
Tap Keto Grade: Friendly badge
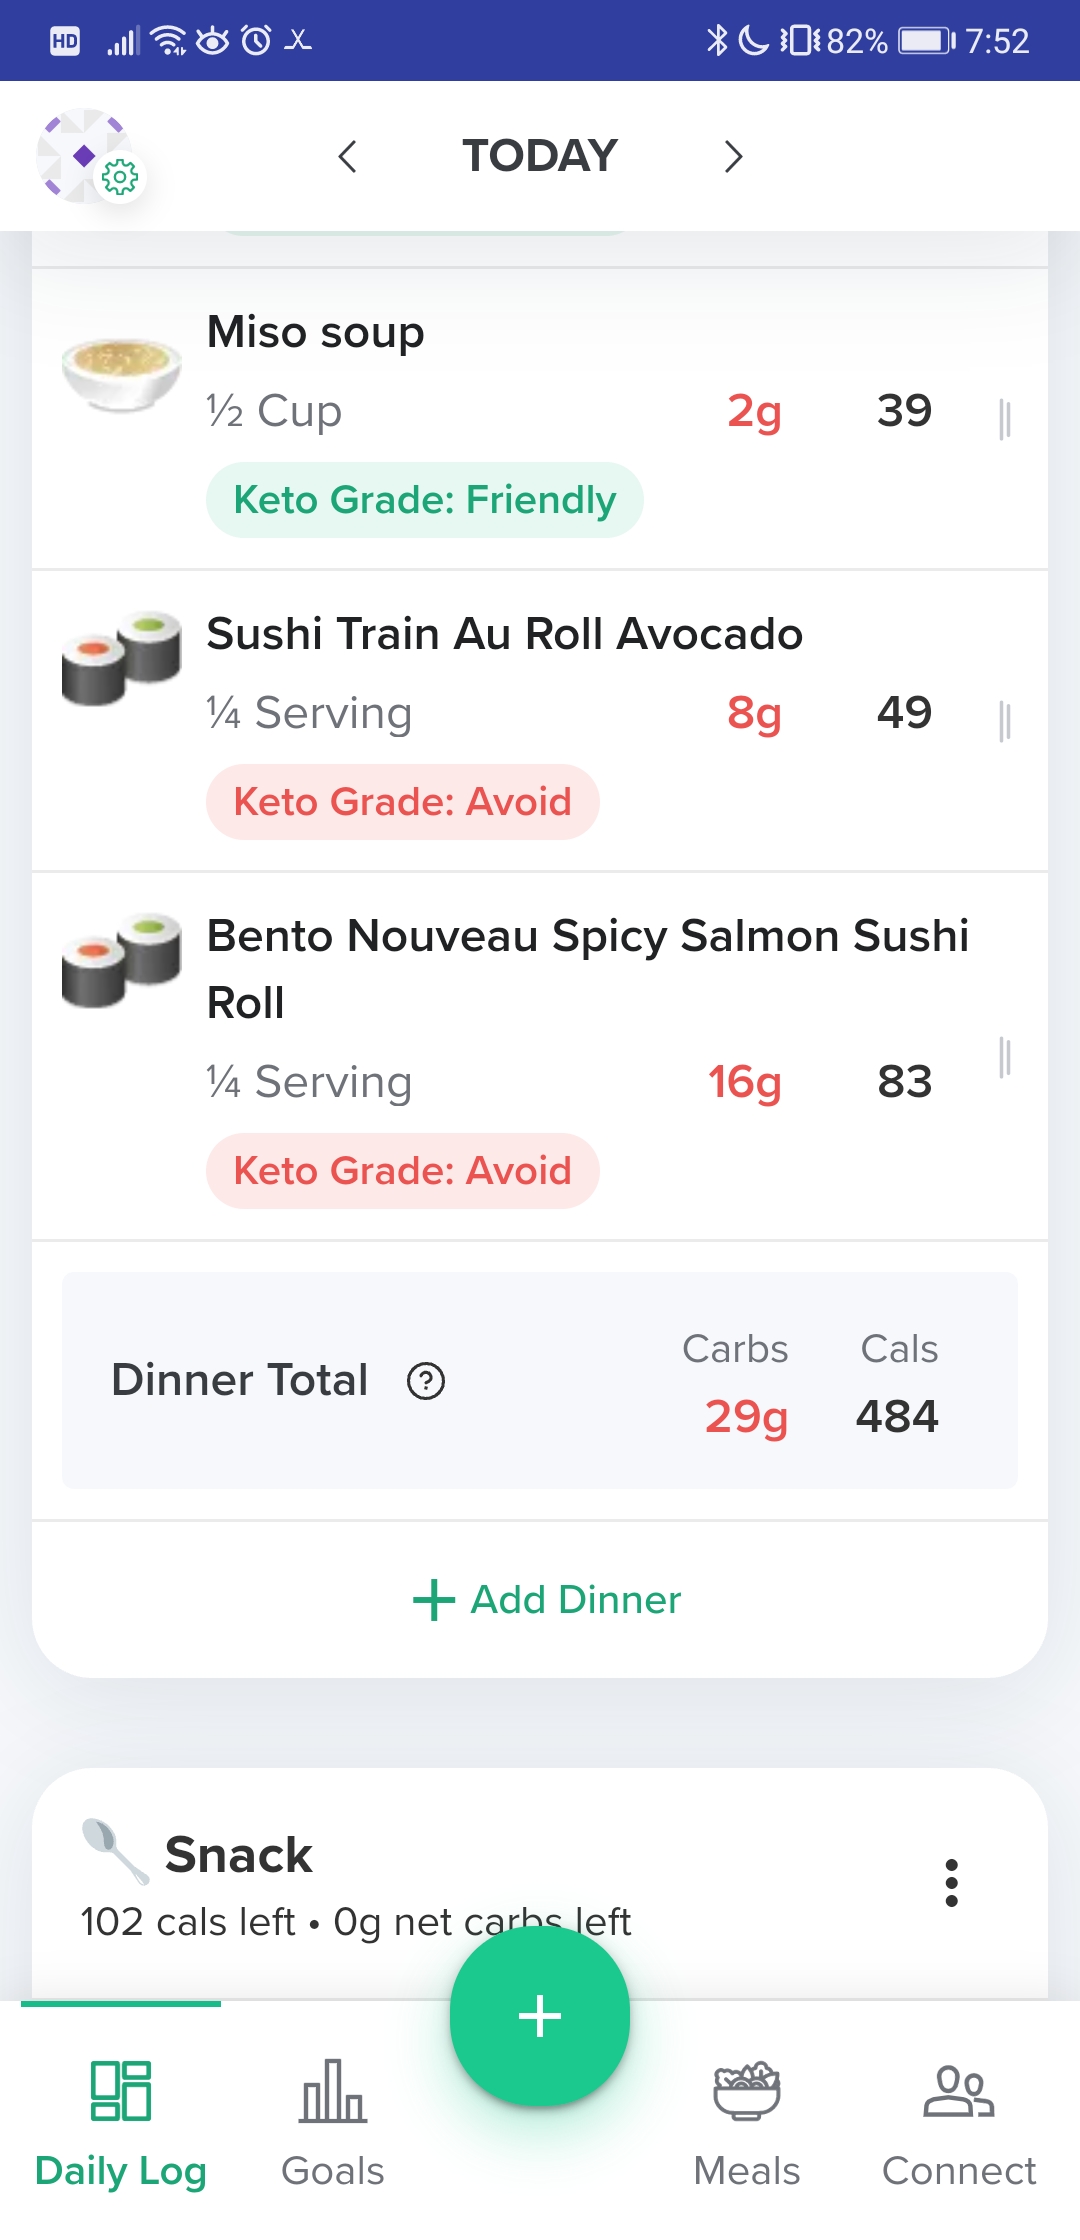point(425,500)
